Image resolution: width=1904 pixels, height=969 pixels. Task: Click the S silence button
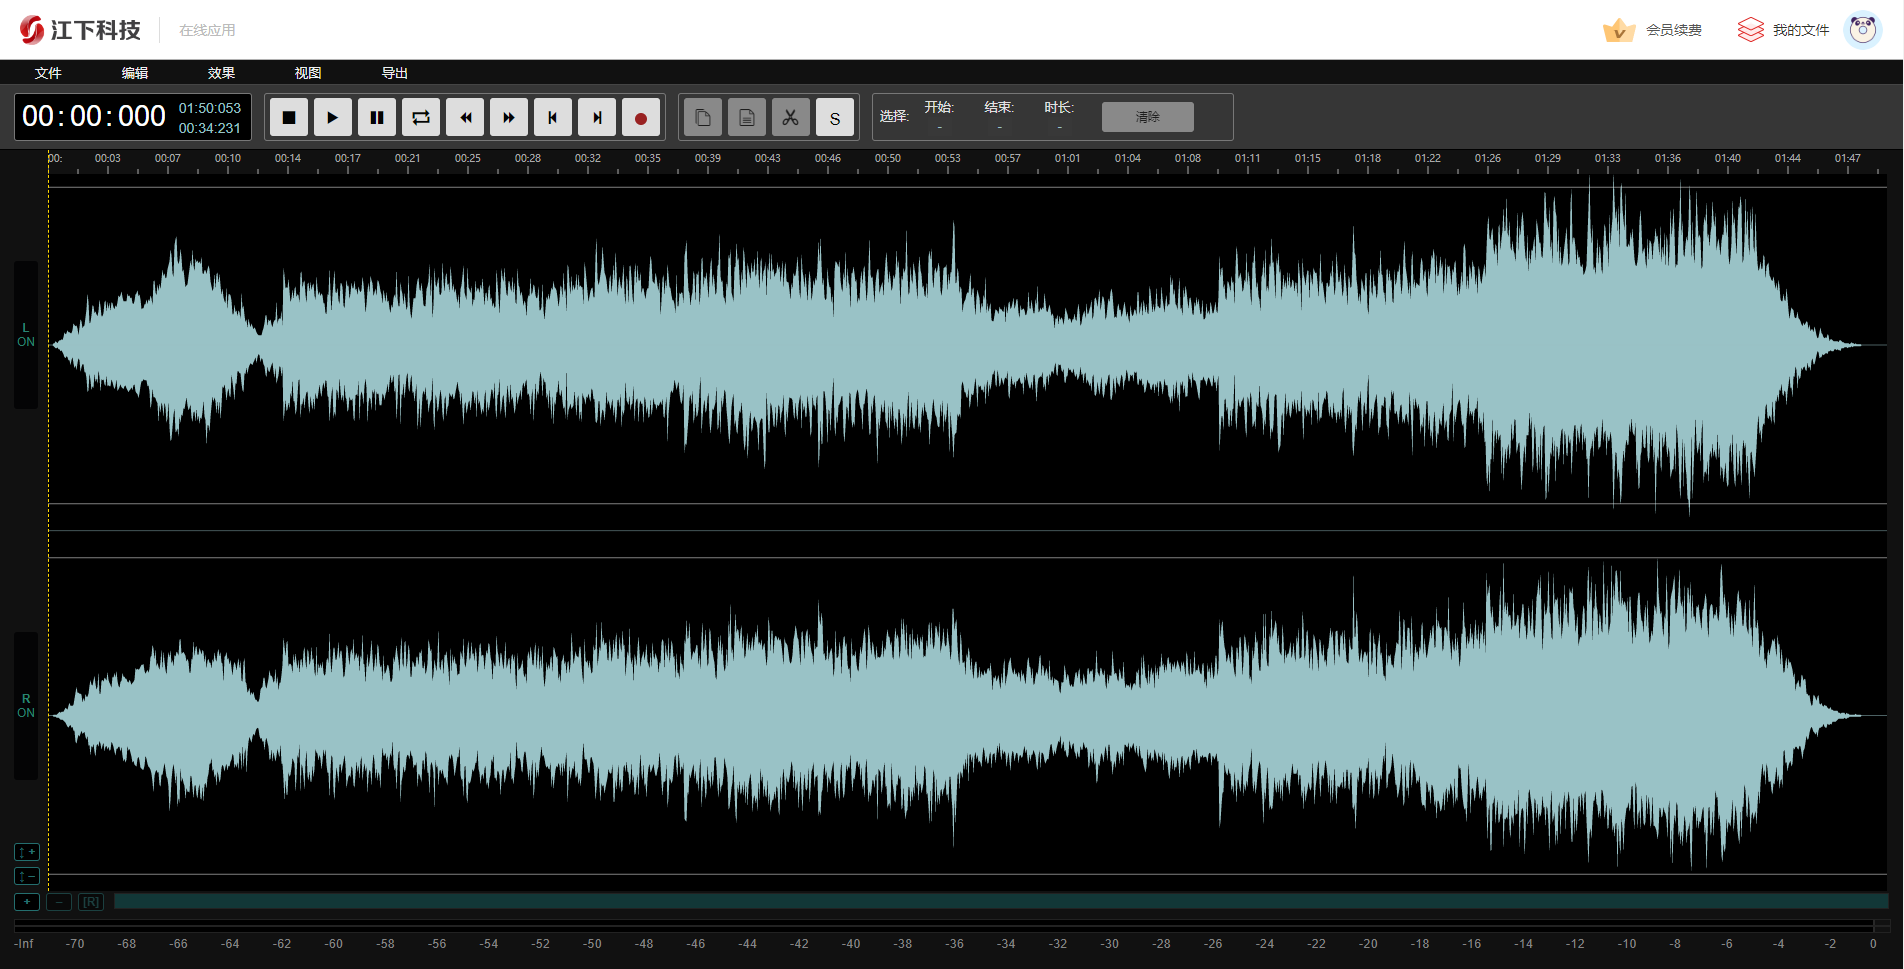(x=835, y=117)
